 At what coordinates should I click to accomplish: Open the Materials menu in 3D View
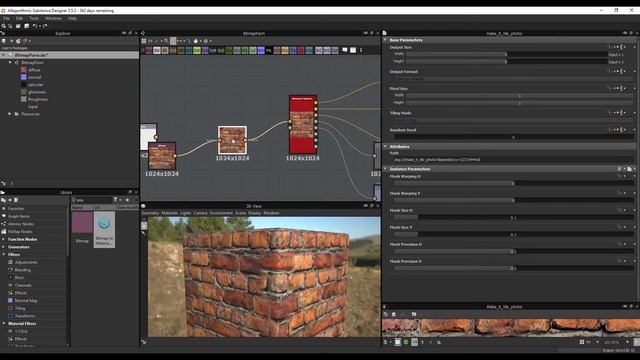pyautogui.click(x=169, y=213)
